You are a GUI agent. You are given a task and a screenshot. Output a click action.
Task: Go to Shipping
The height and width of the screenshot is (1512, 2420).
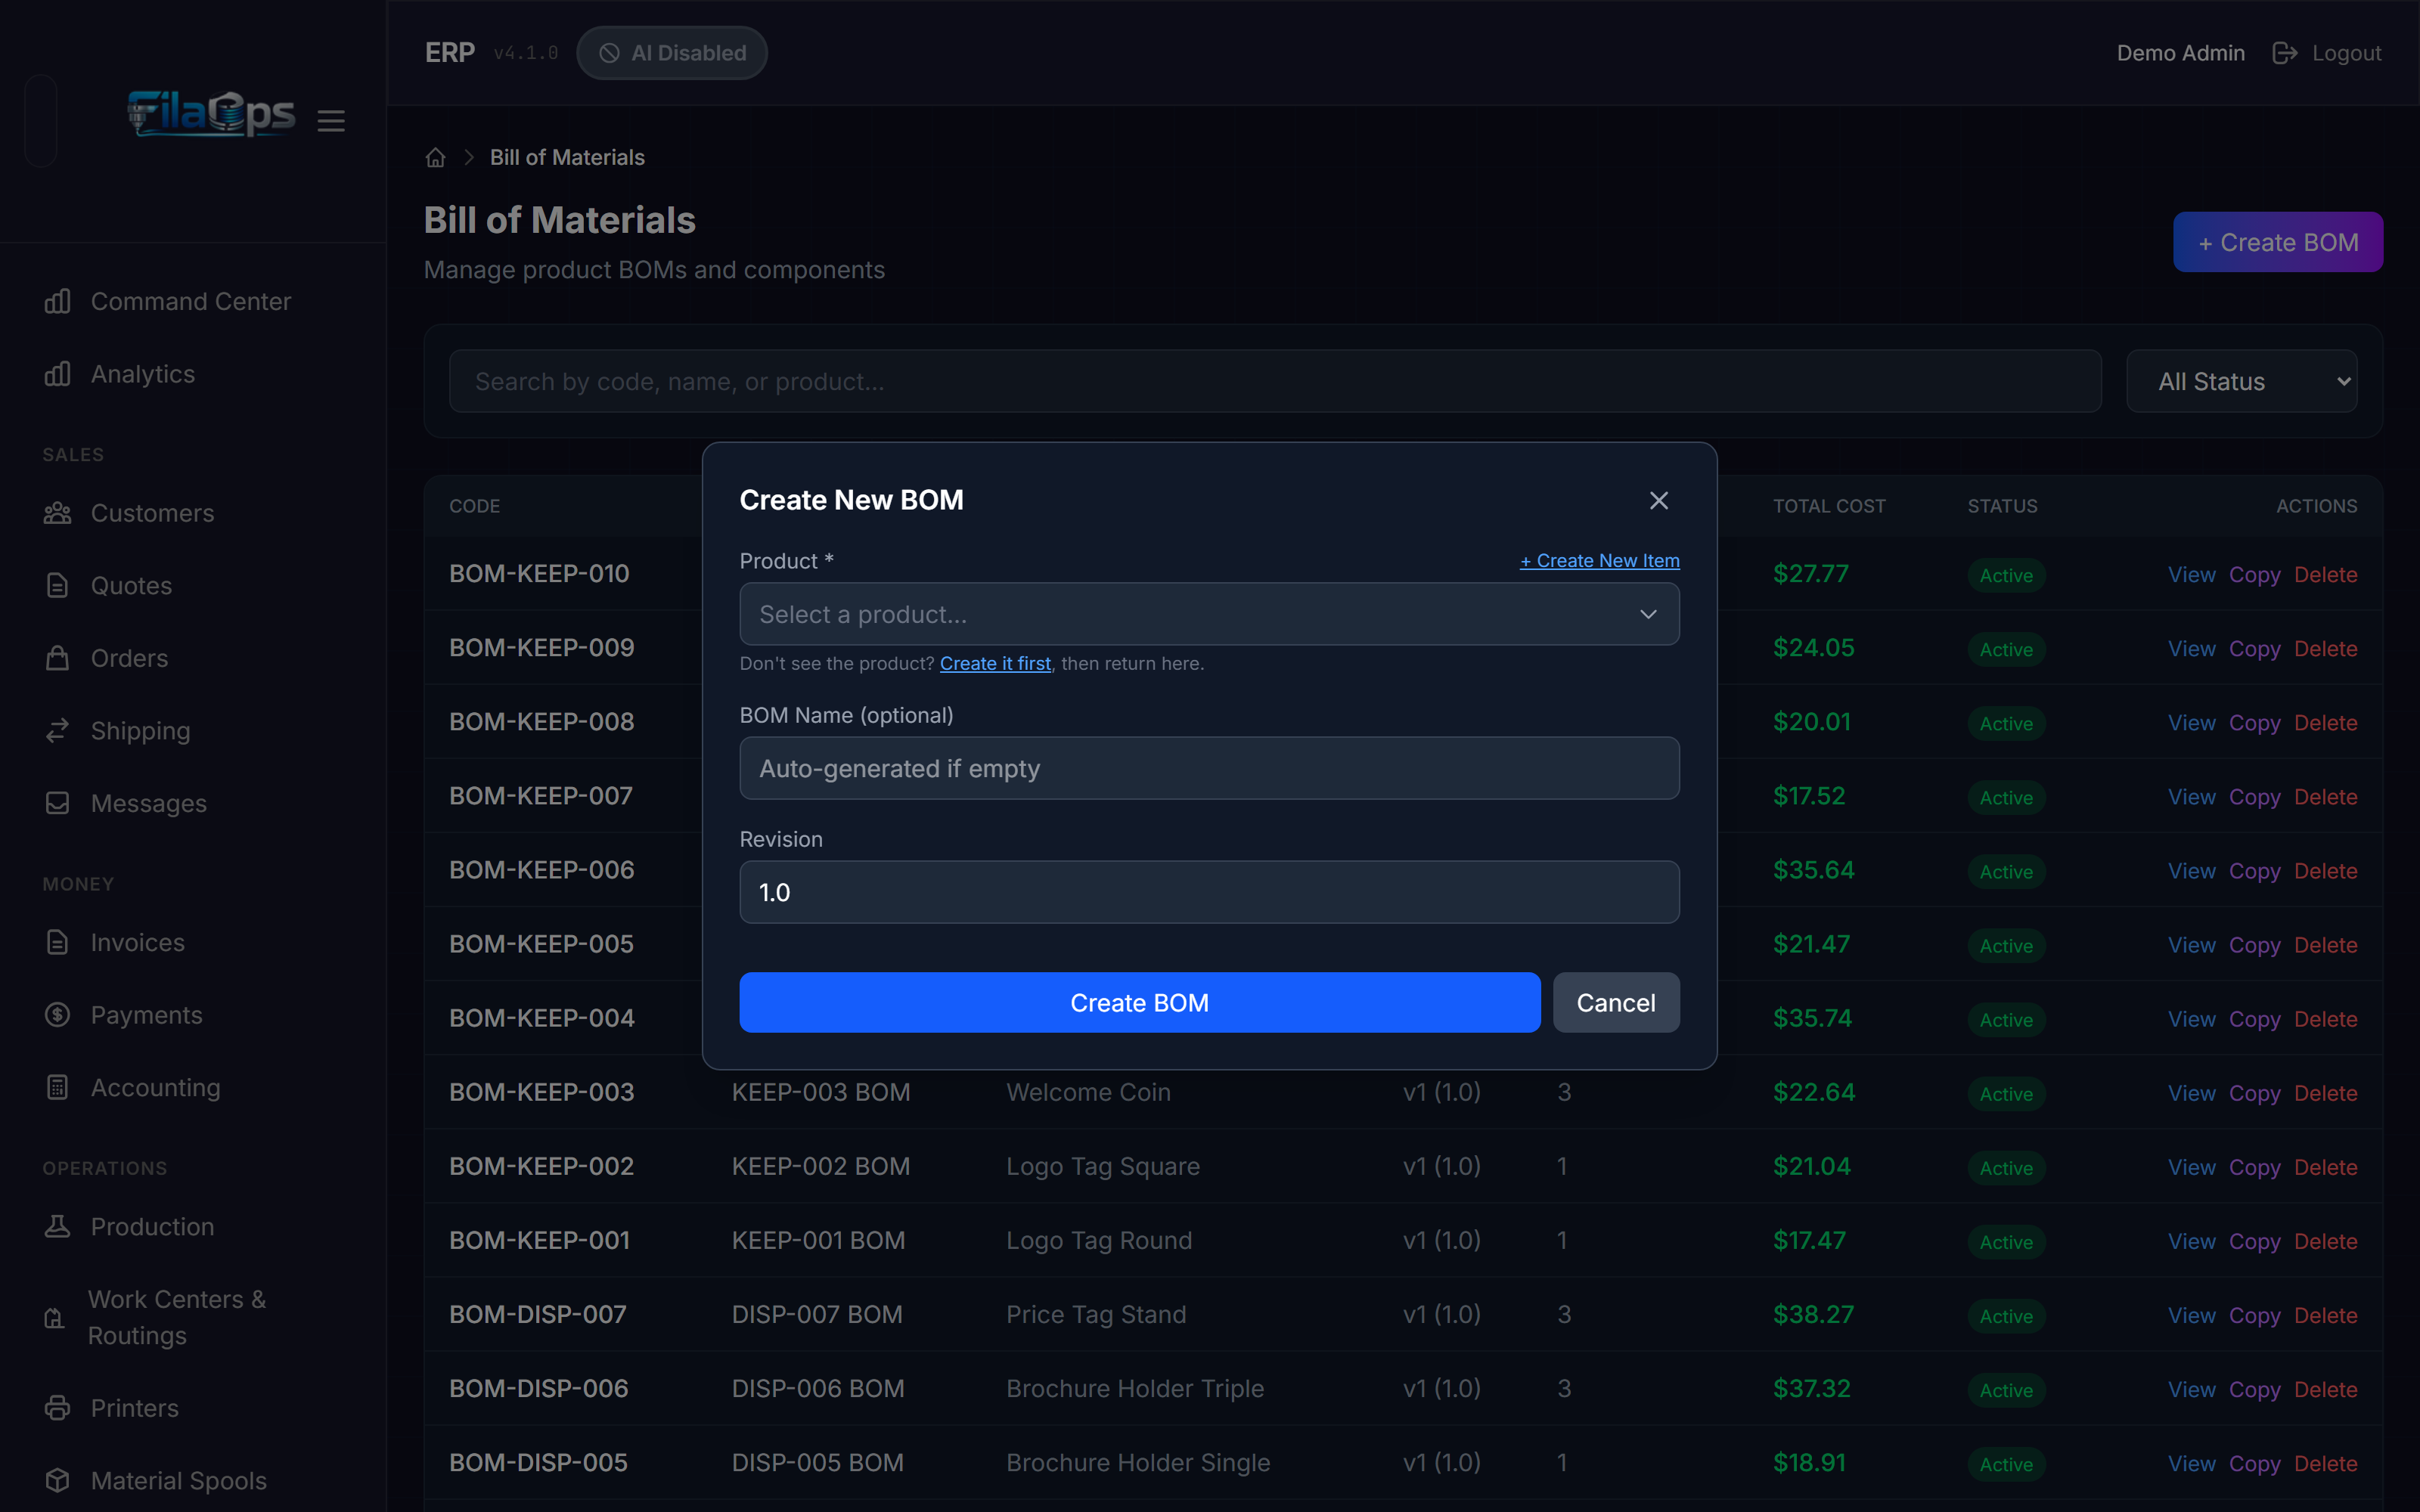pyautogui.click(x=140, y=731)
